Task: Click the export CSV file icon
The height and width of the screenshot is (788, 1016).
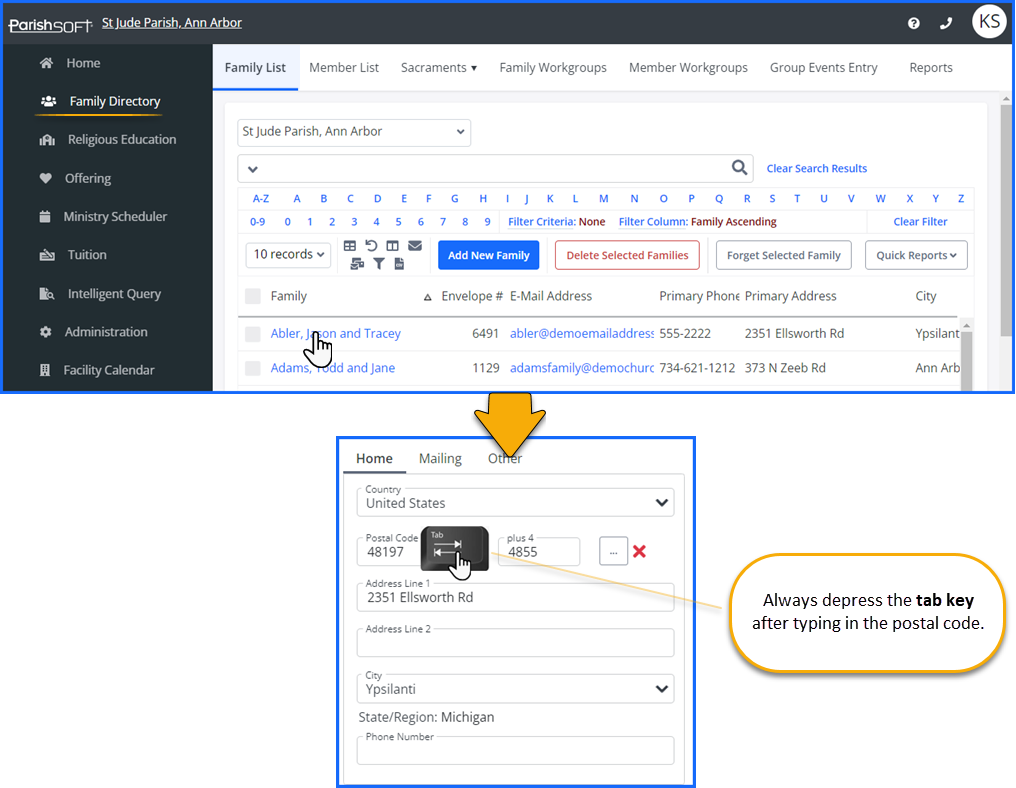Action: point(399,264)
